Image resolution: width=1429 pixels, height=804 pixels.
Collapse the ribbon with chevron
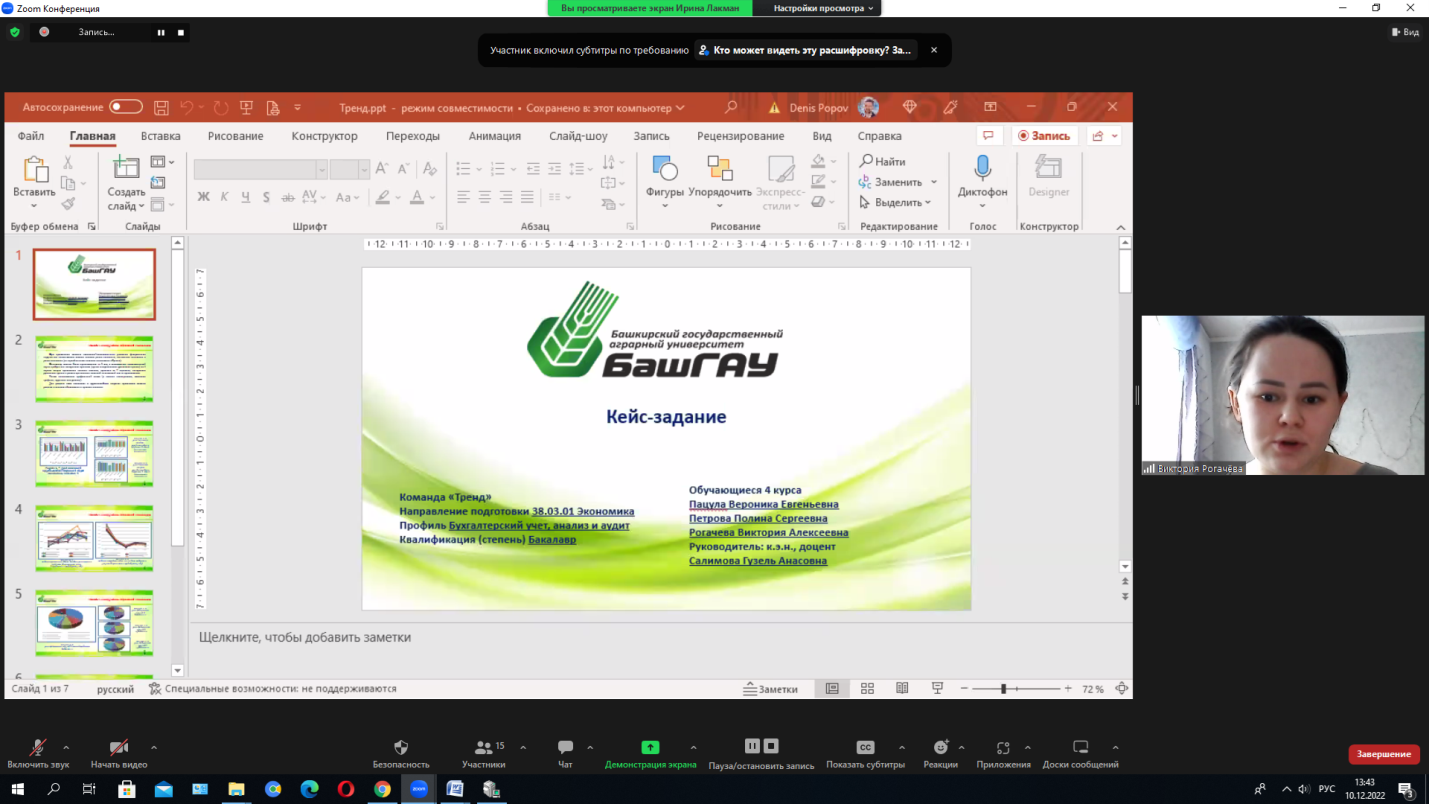point(1121,227)
